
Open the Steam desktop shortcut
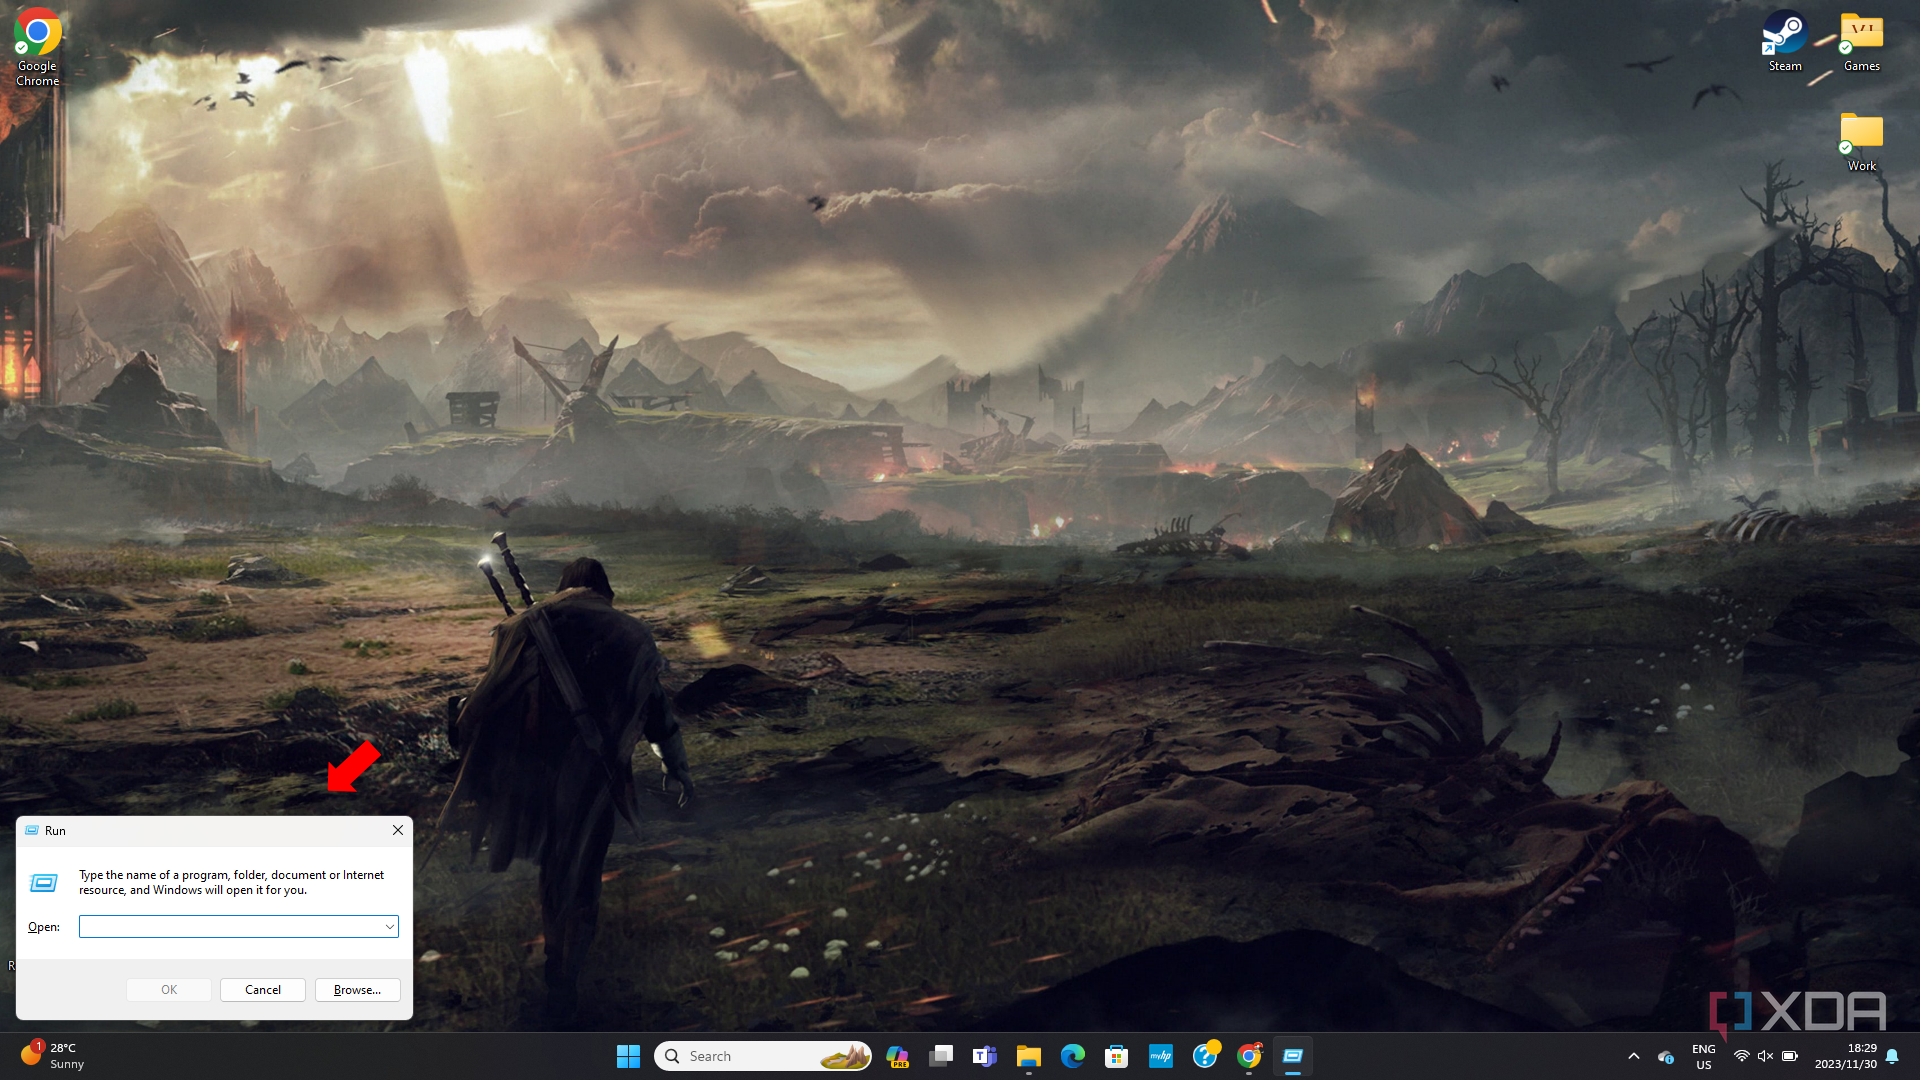[1784, 41]
